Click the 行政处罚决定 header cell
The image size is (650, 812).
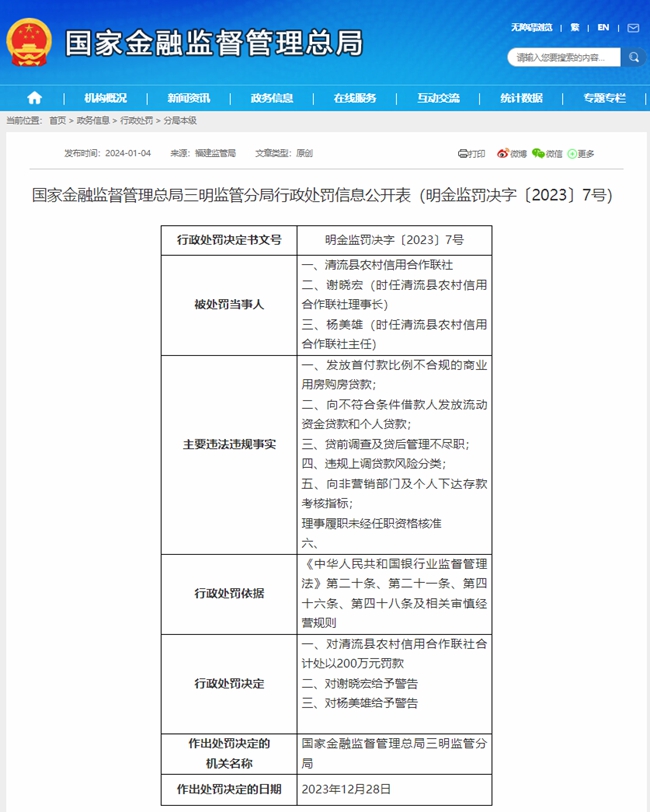tap(229, 684)
